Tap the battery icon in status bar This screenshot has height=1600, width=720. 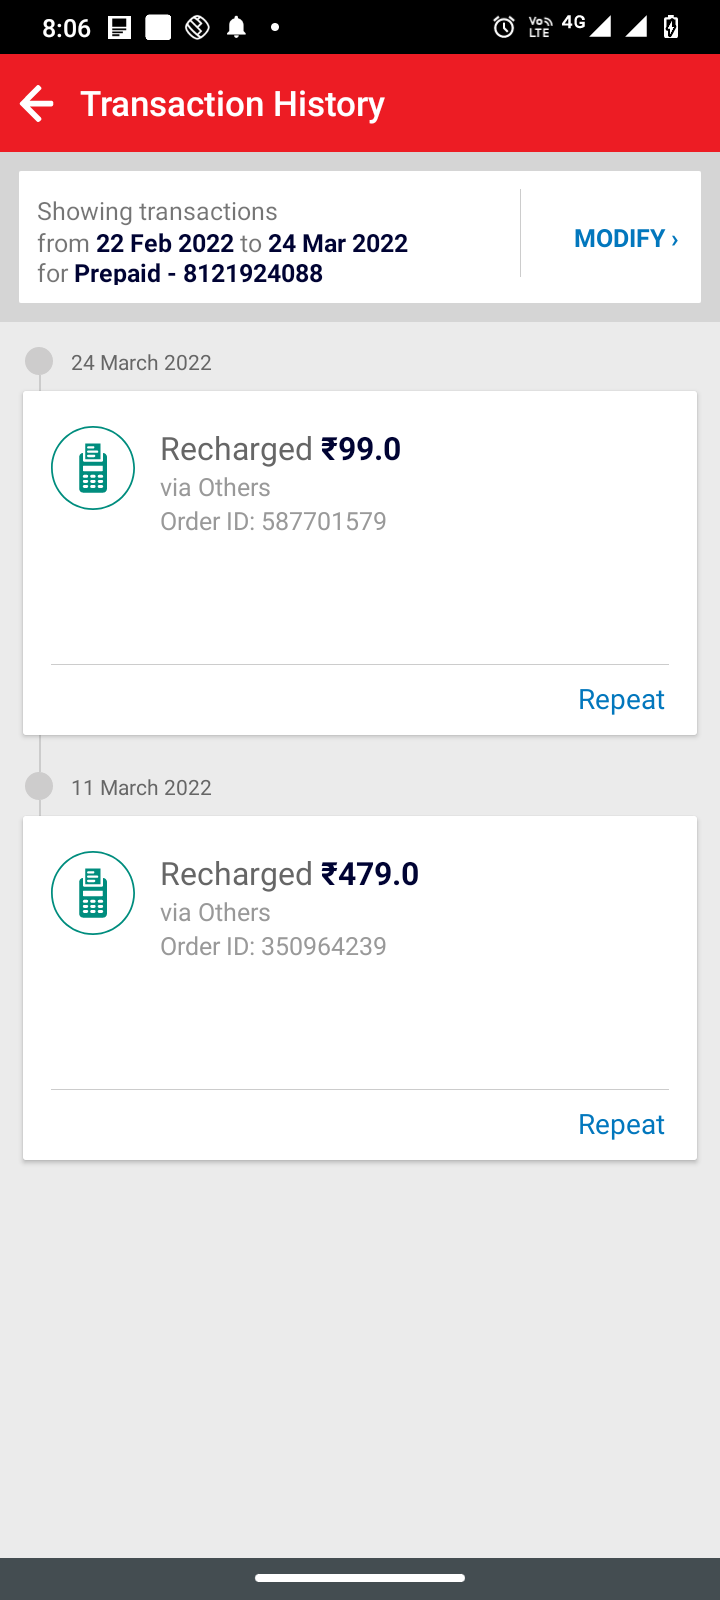click(671, 27)
